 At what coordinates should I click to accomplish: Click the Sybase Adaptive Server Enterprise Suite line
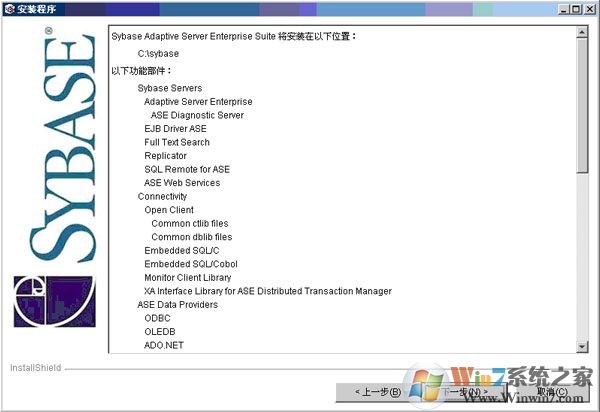point(234,36)
